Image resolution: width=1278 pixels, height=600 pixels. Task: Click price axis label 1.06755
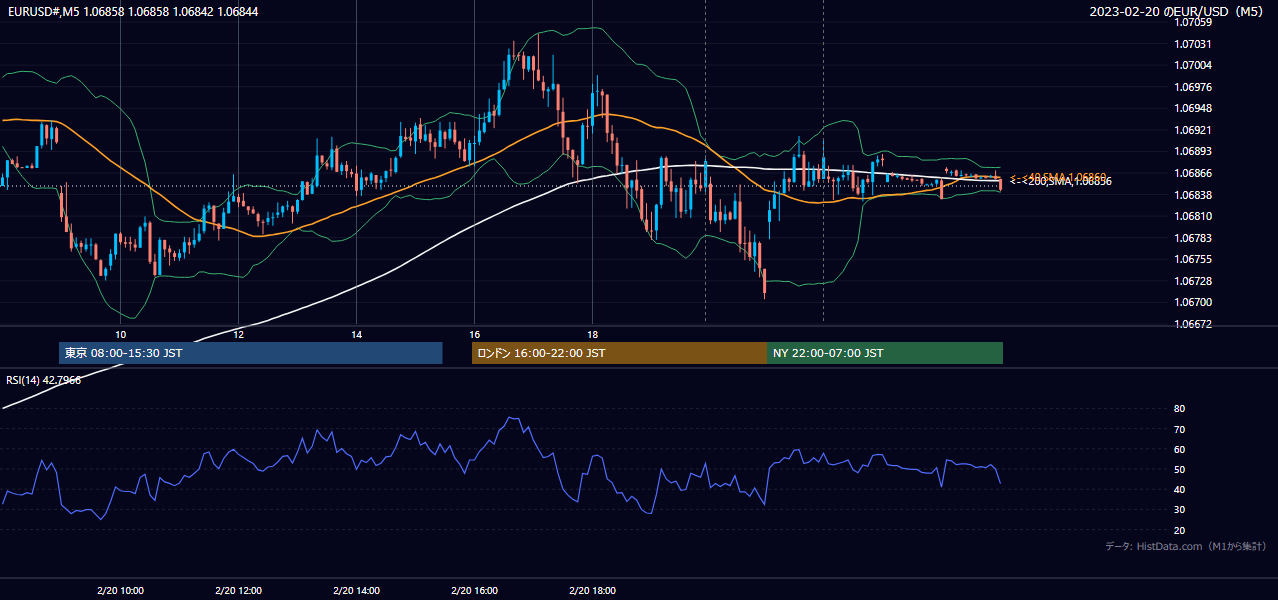pyautogui.click(x=1192, y=259)
